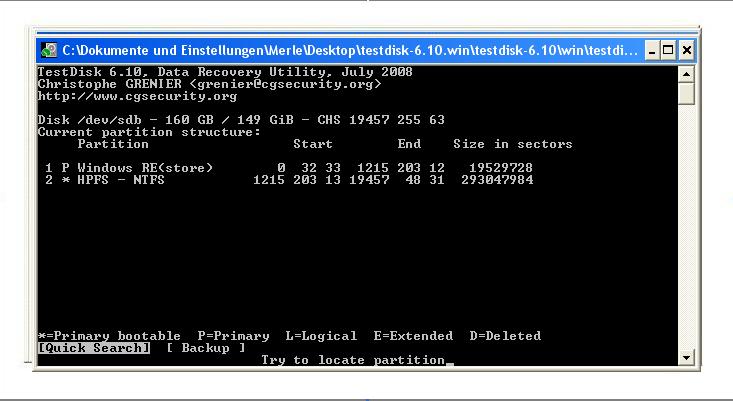The image size is (733, 401).
Task: Close the TestDisk console window
Action: click(x=686, y=50)
